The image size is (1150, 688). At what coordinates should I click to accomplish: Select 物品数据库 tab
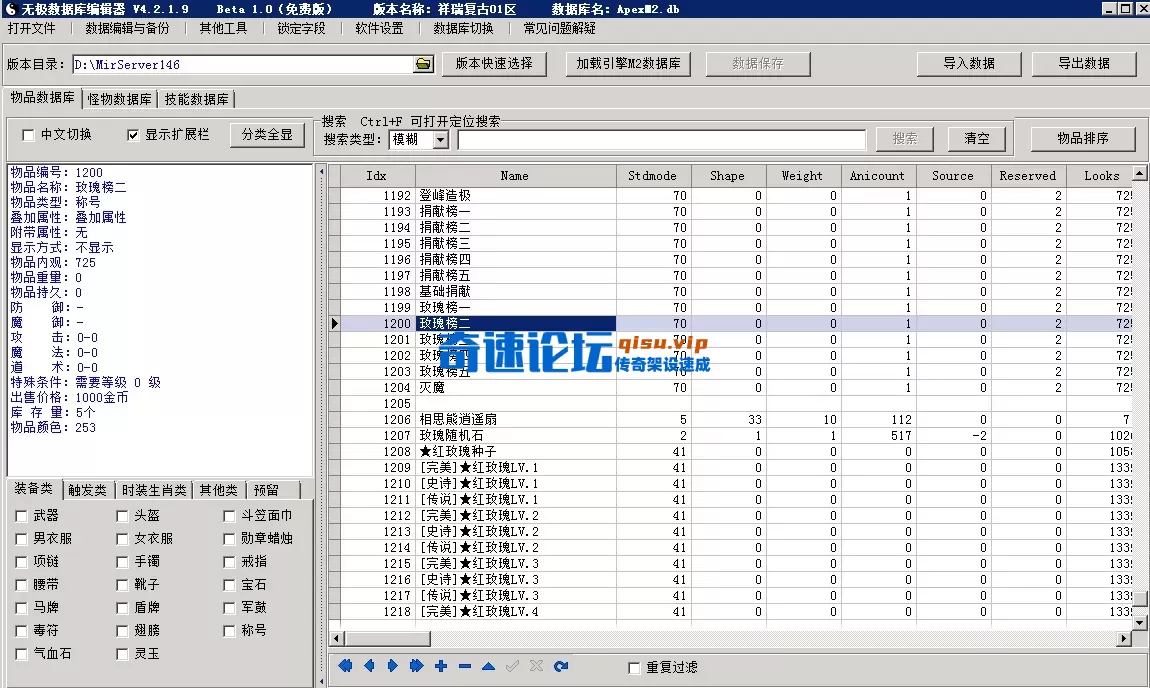click(x=43, y=98)
